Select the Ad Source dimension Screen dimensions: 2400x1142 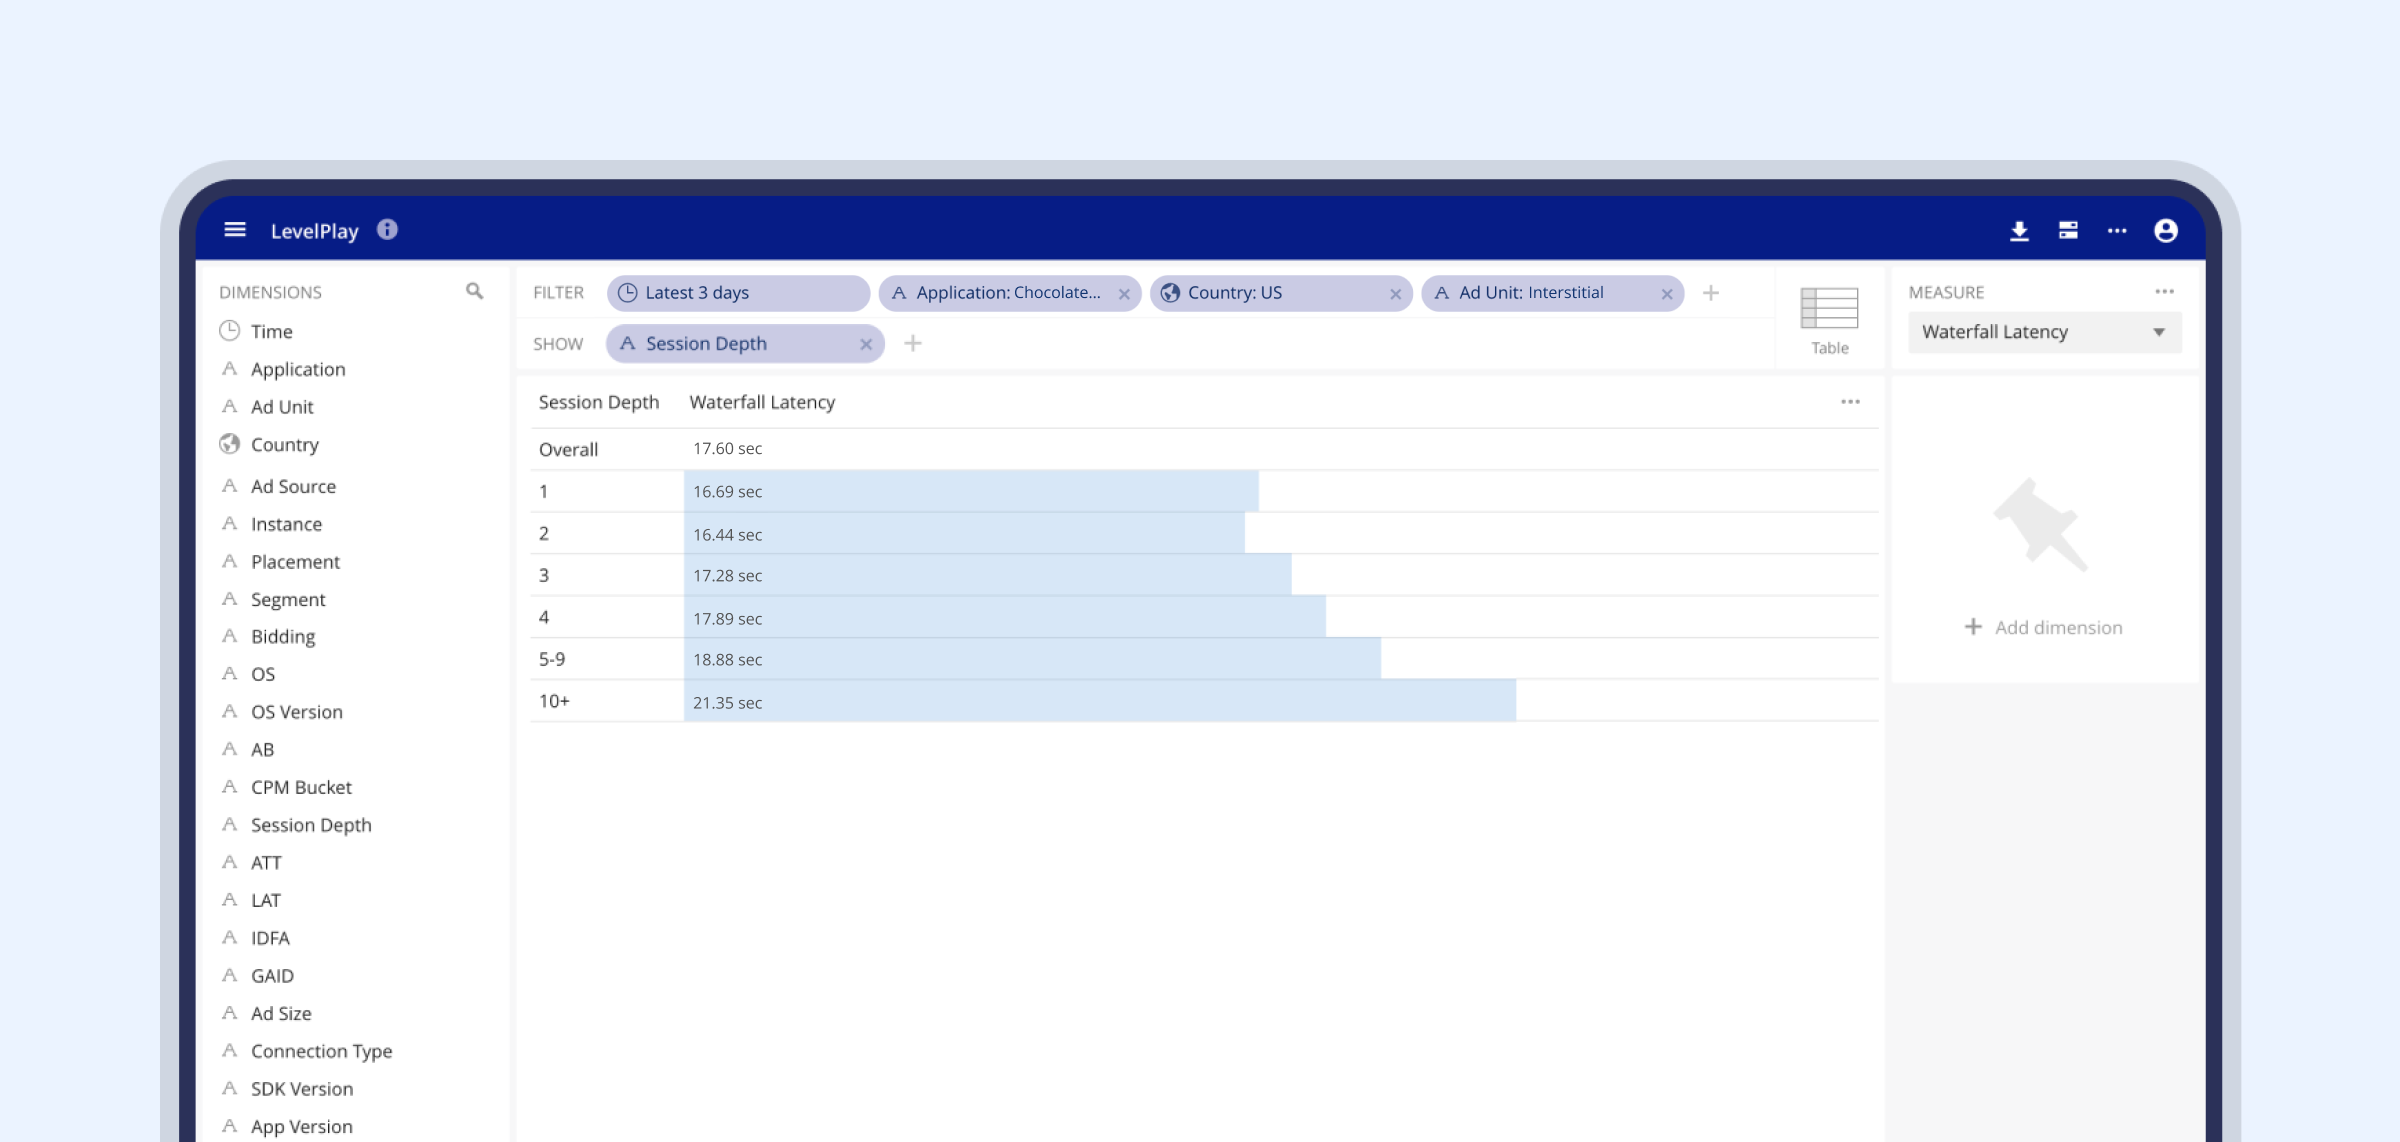click(293, 486)
